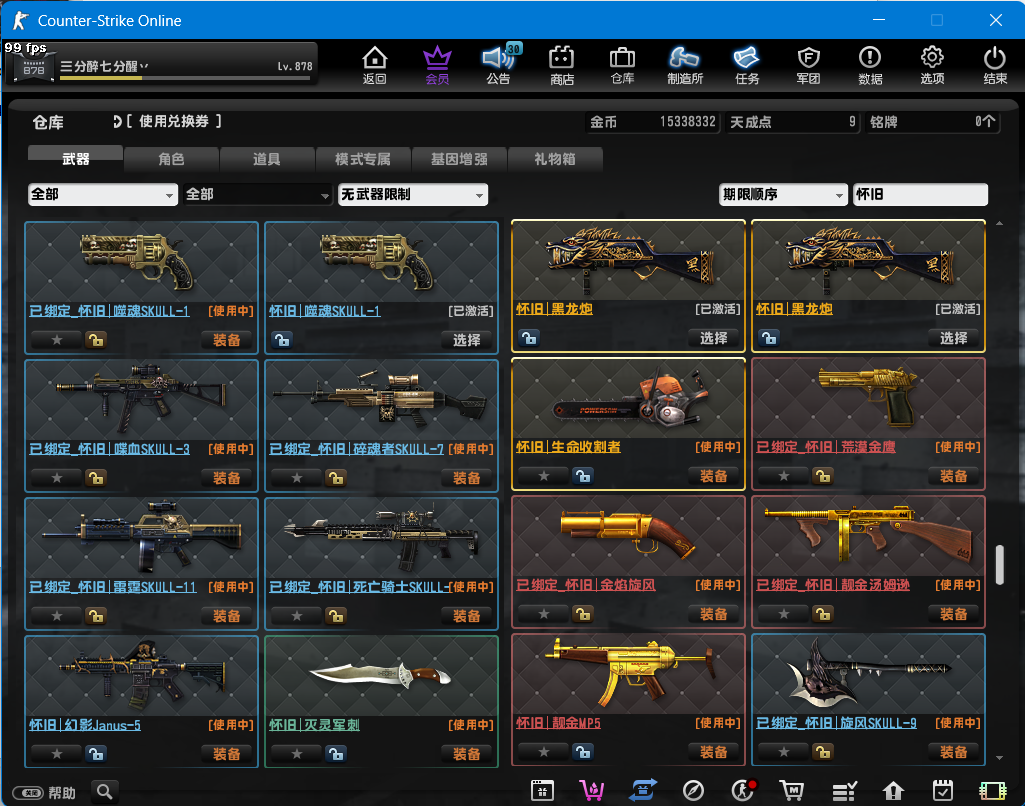Open the 制造所 workshop icon
1025x806 pixels.
click(x=684, y=65)
